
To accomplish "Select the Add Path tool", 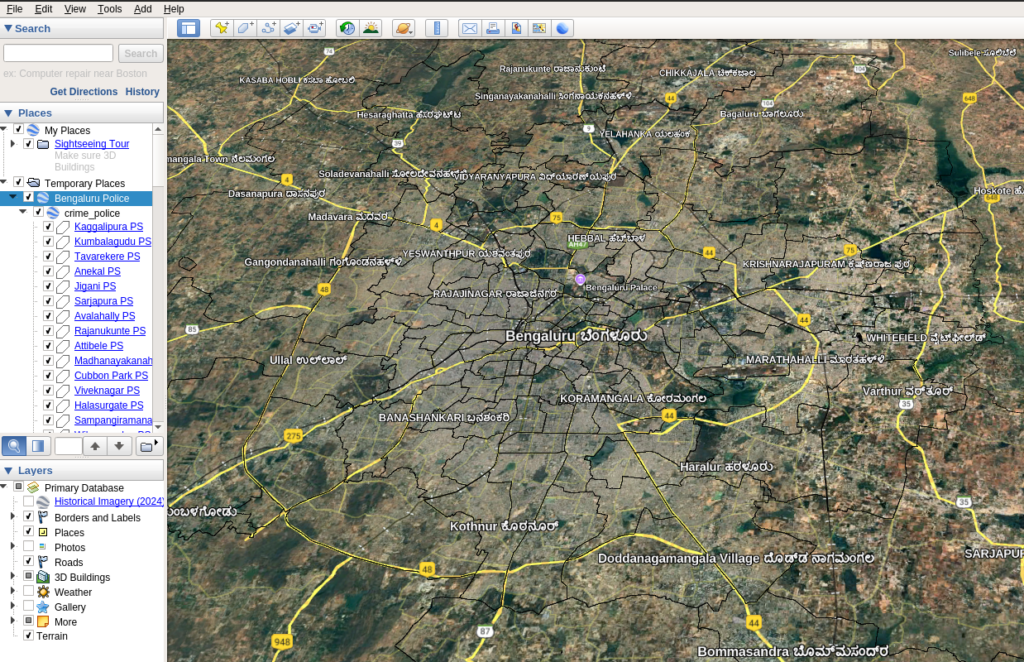I will point(268,28).
